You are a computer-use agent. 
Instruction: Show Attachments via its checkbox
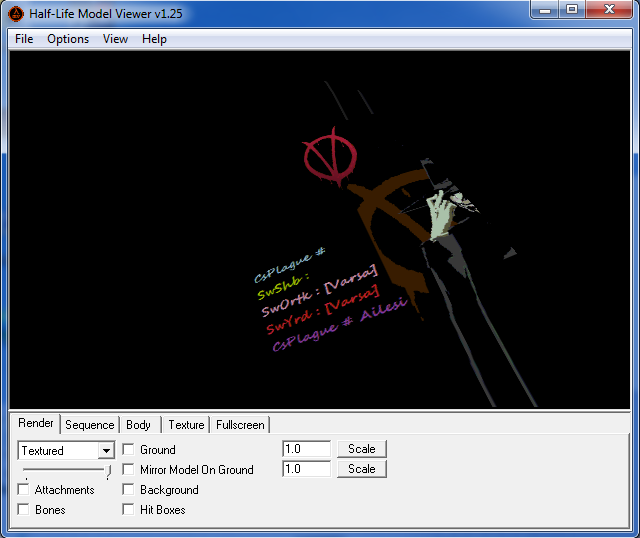pos(23,490)
